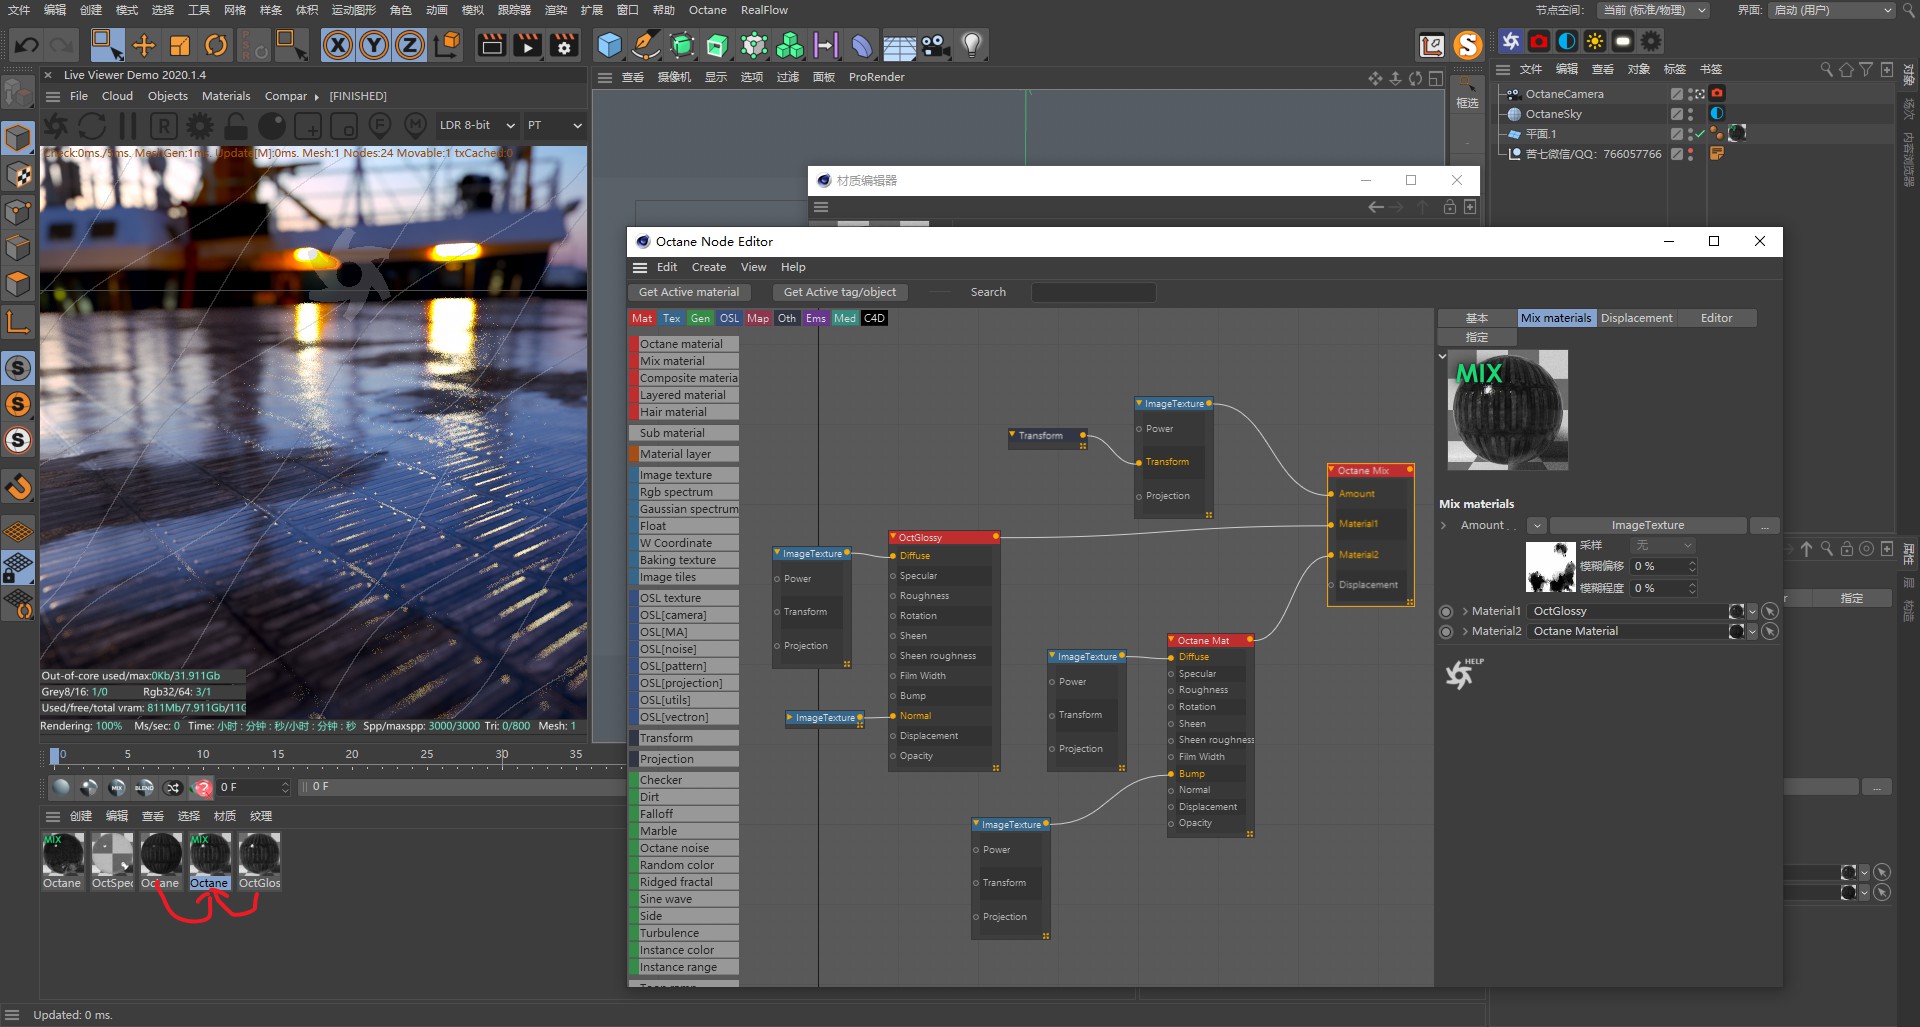Click the Light bulb icon in the toolbar
The height and width of the screenshot is (1027, 1920).
click(x=971, y=45)
